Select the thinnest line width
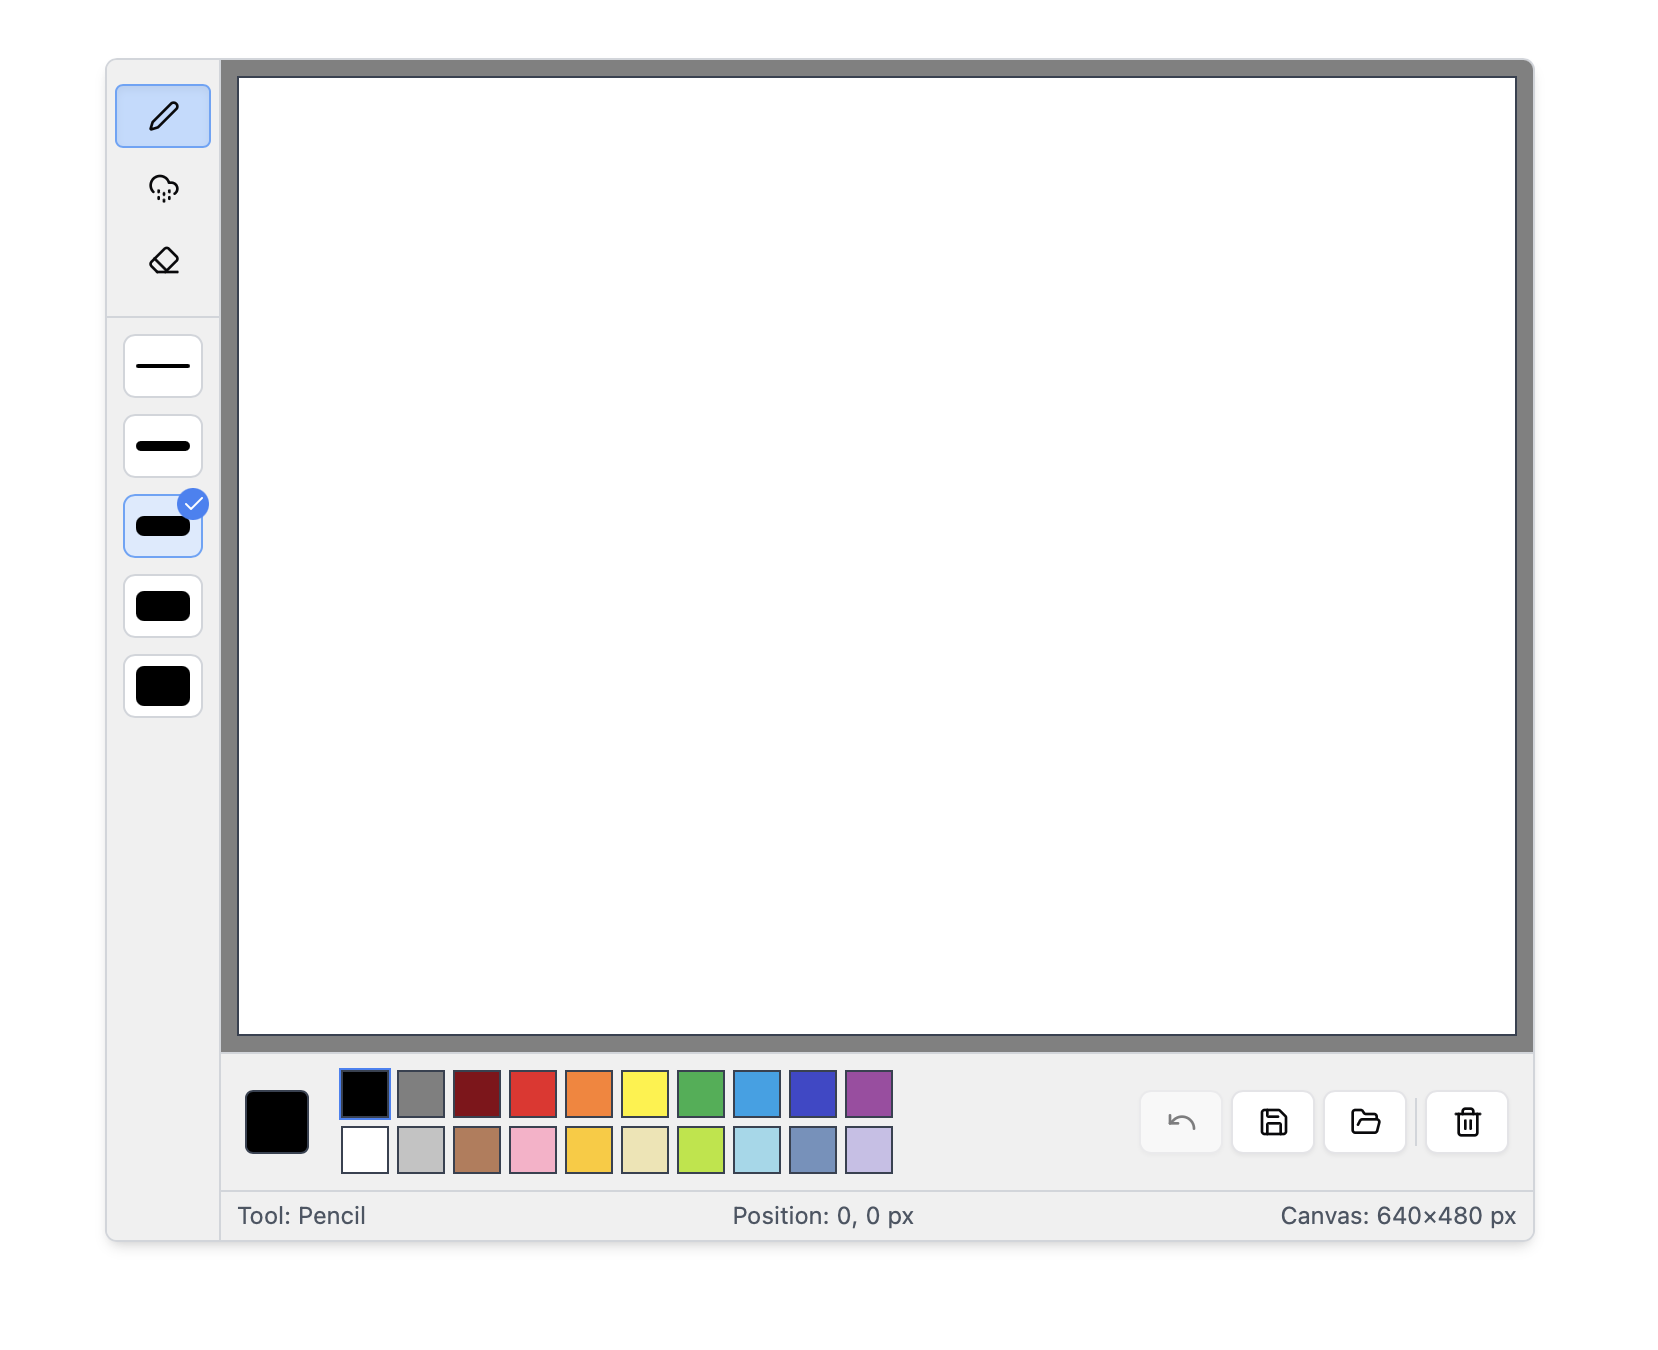The width and height of the screenshot is (1658, 1350). (162, 366)
